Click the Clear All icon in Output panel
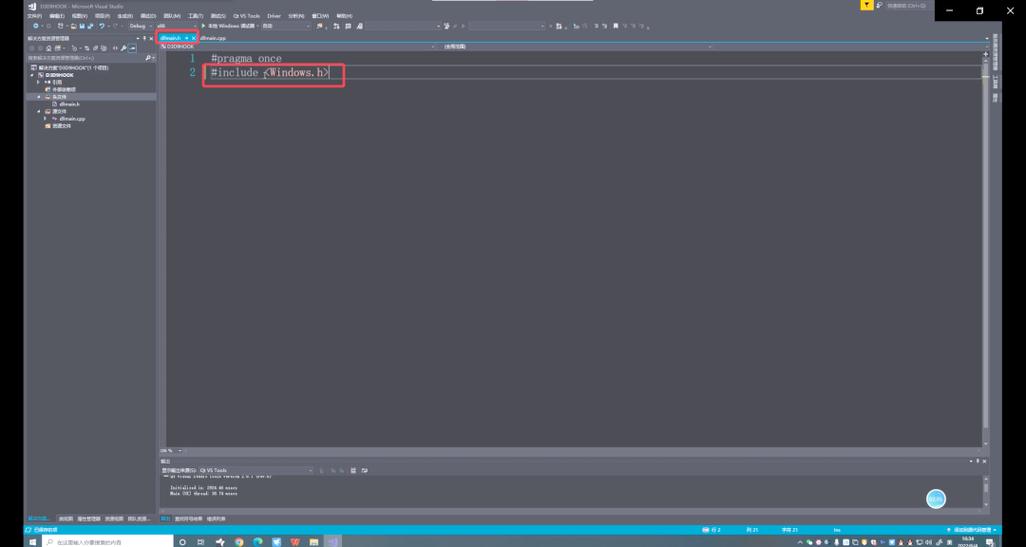 tap(353, 470)
